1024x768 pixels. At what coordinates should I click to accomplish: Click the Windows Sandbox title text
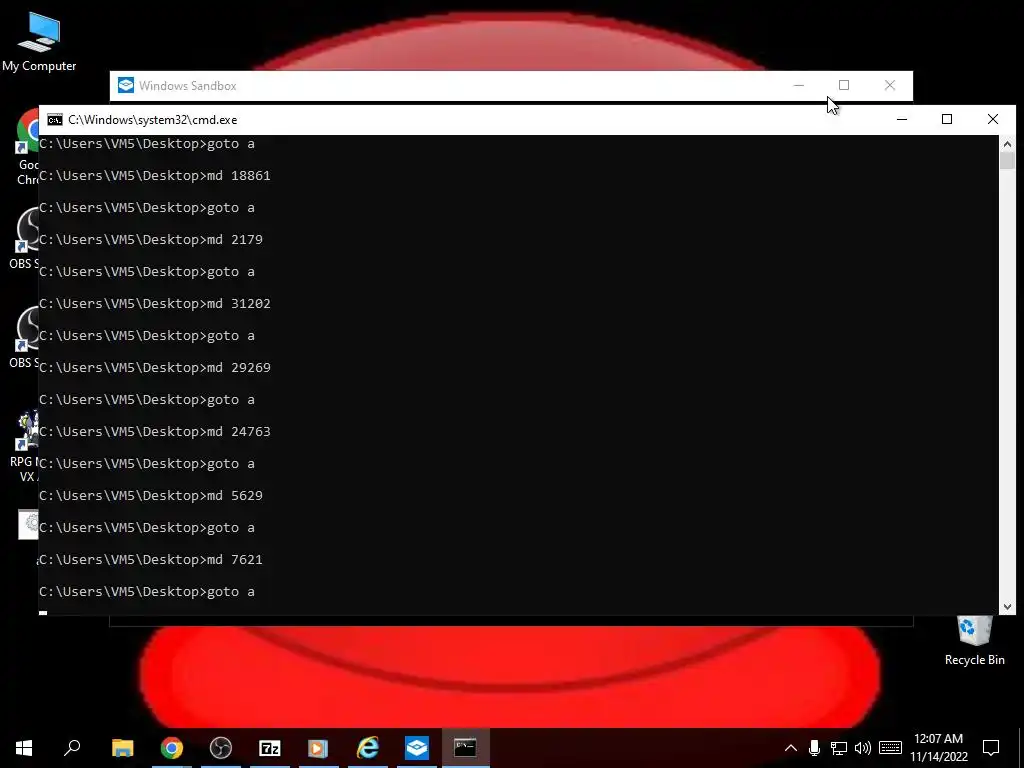[187, 86]
